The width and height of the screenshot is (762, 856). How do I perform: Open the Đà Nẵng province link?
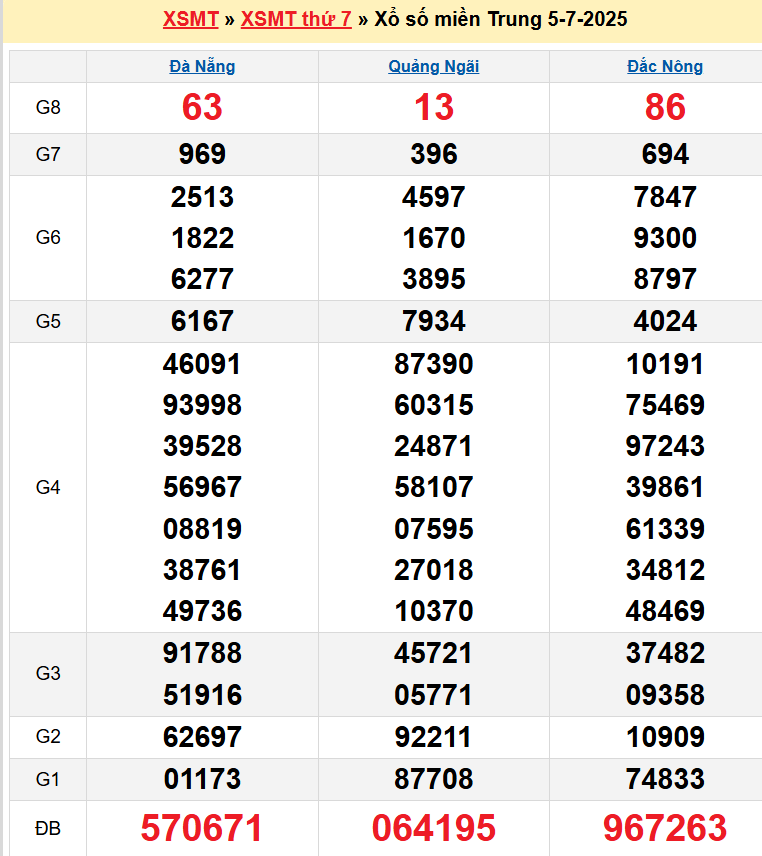202,67
